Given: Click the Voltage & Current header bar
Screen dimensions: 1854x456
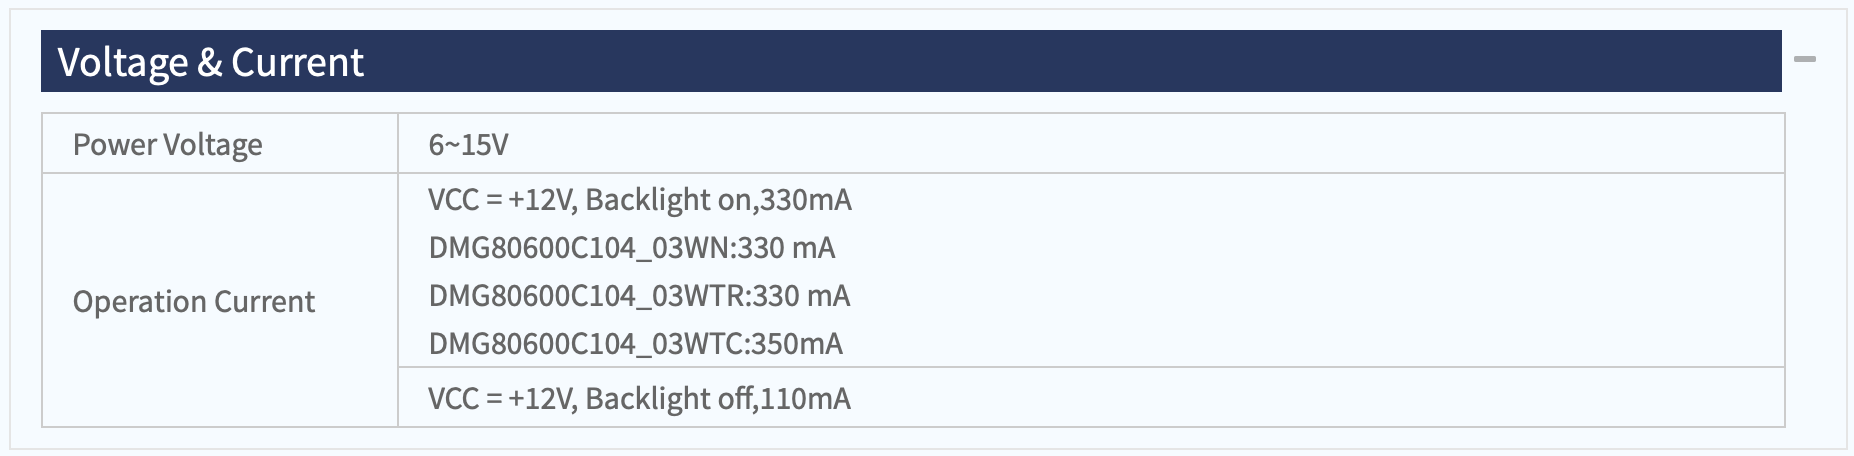Looking at the screenshot, I should point(911,61).
